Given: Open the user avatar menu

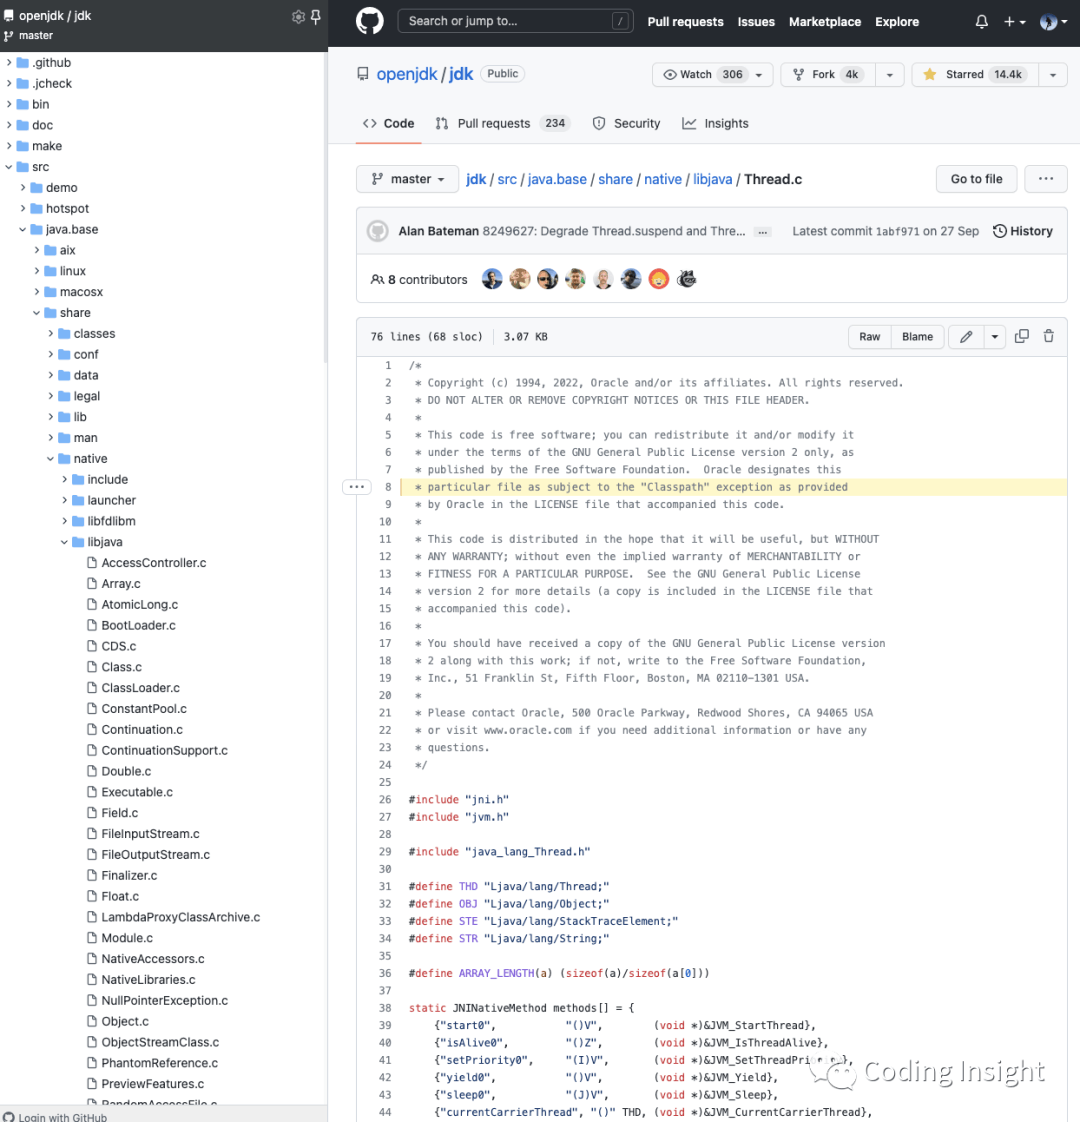Looking at the screenshot, I should (1054, 21).
